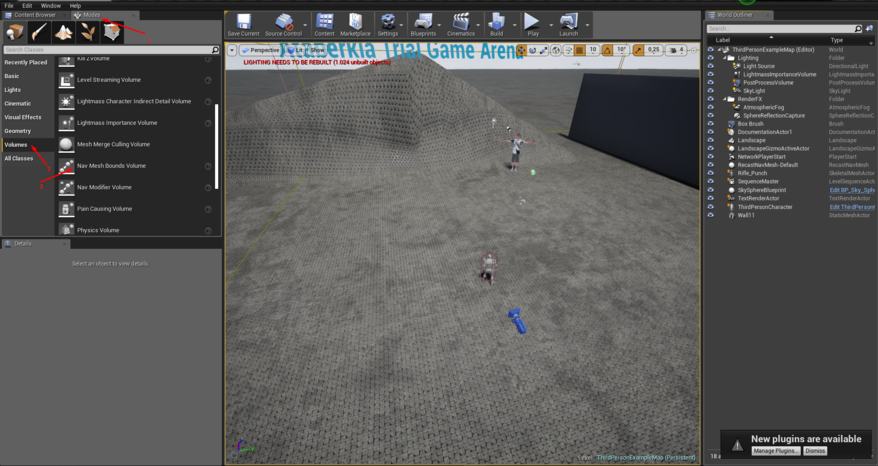The image size is (878, 466).
Task: Select the Paint mode brush icon
Action: [39, 32]
